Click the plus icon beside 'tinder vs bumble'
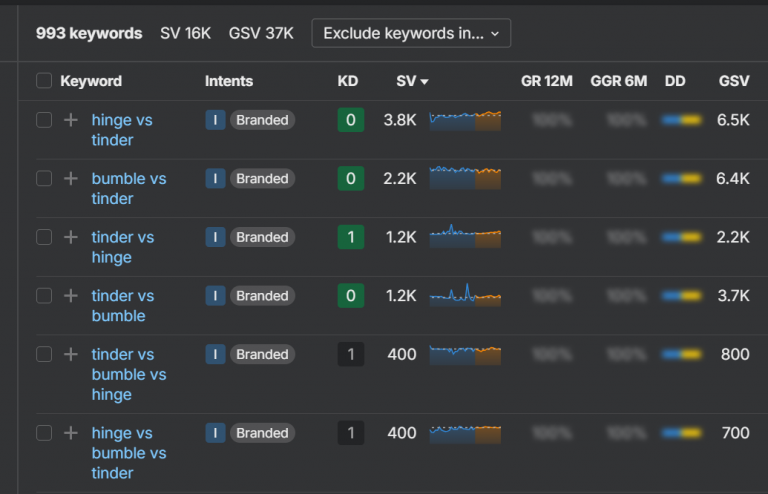 (70, 296)
